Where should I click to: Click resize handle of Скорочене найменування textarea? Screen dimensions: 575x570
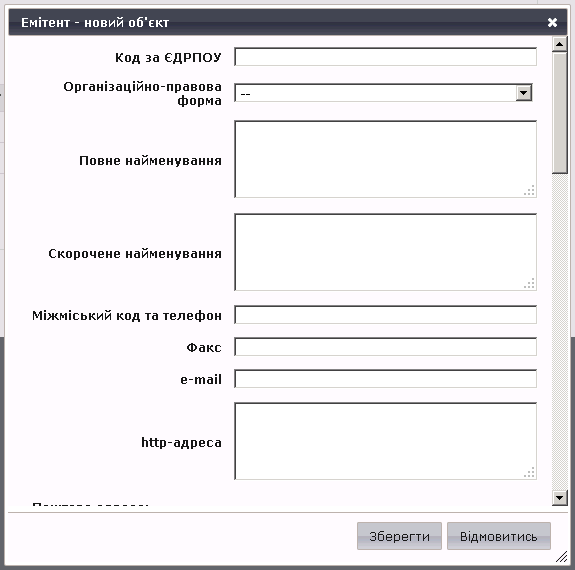click(x=529, y=284)
